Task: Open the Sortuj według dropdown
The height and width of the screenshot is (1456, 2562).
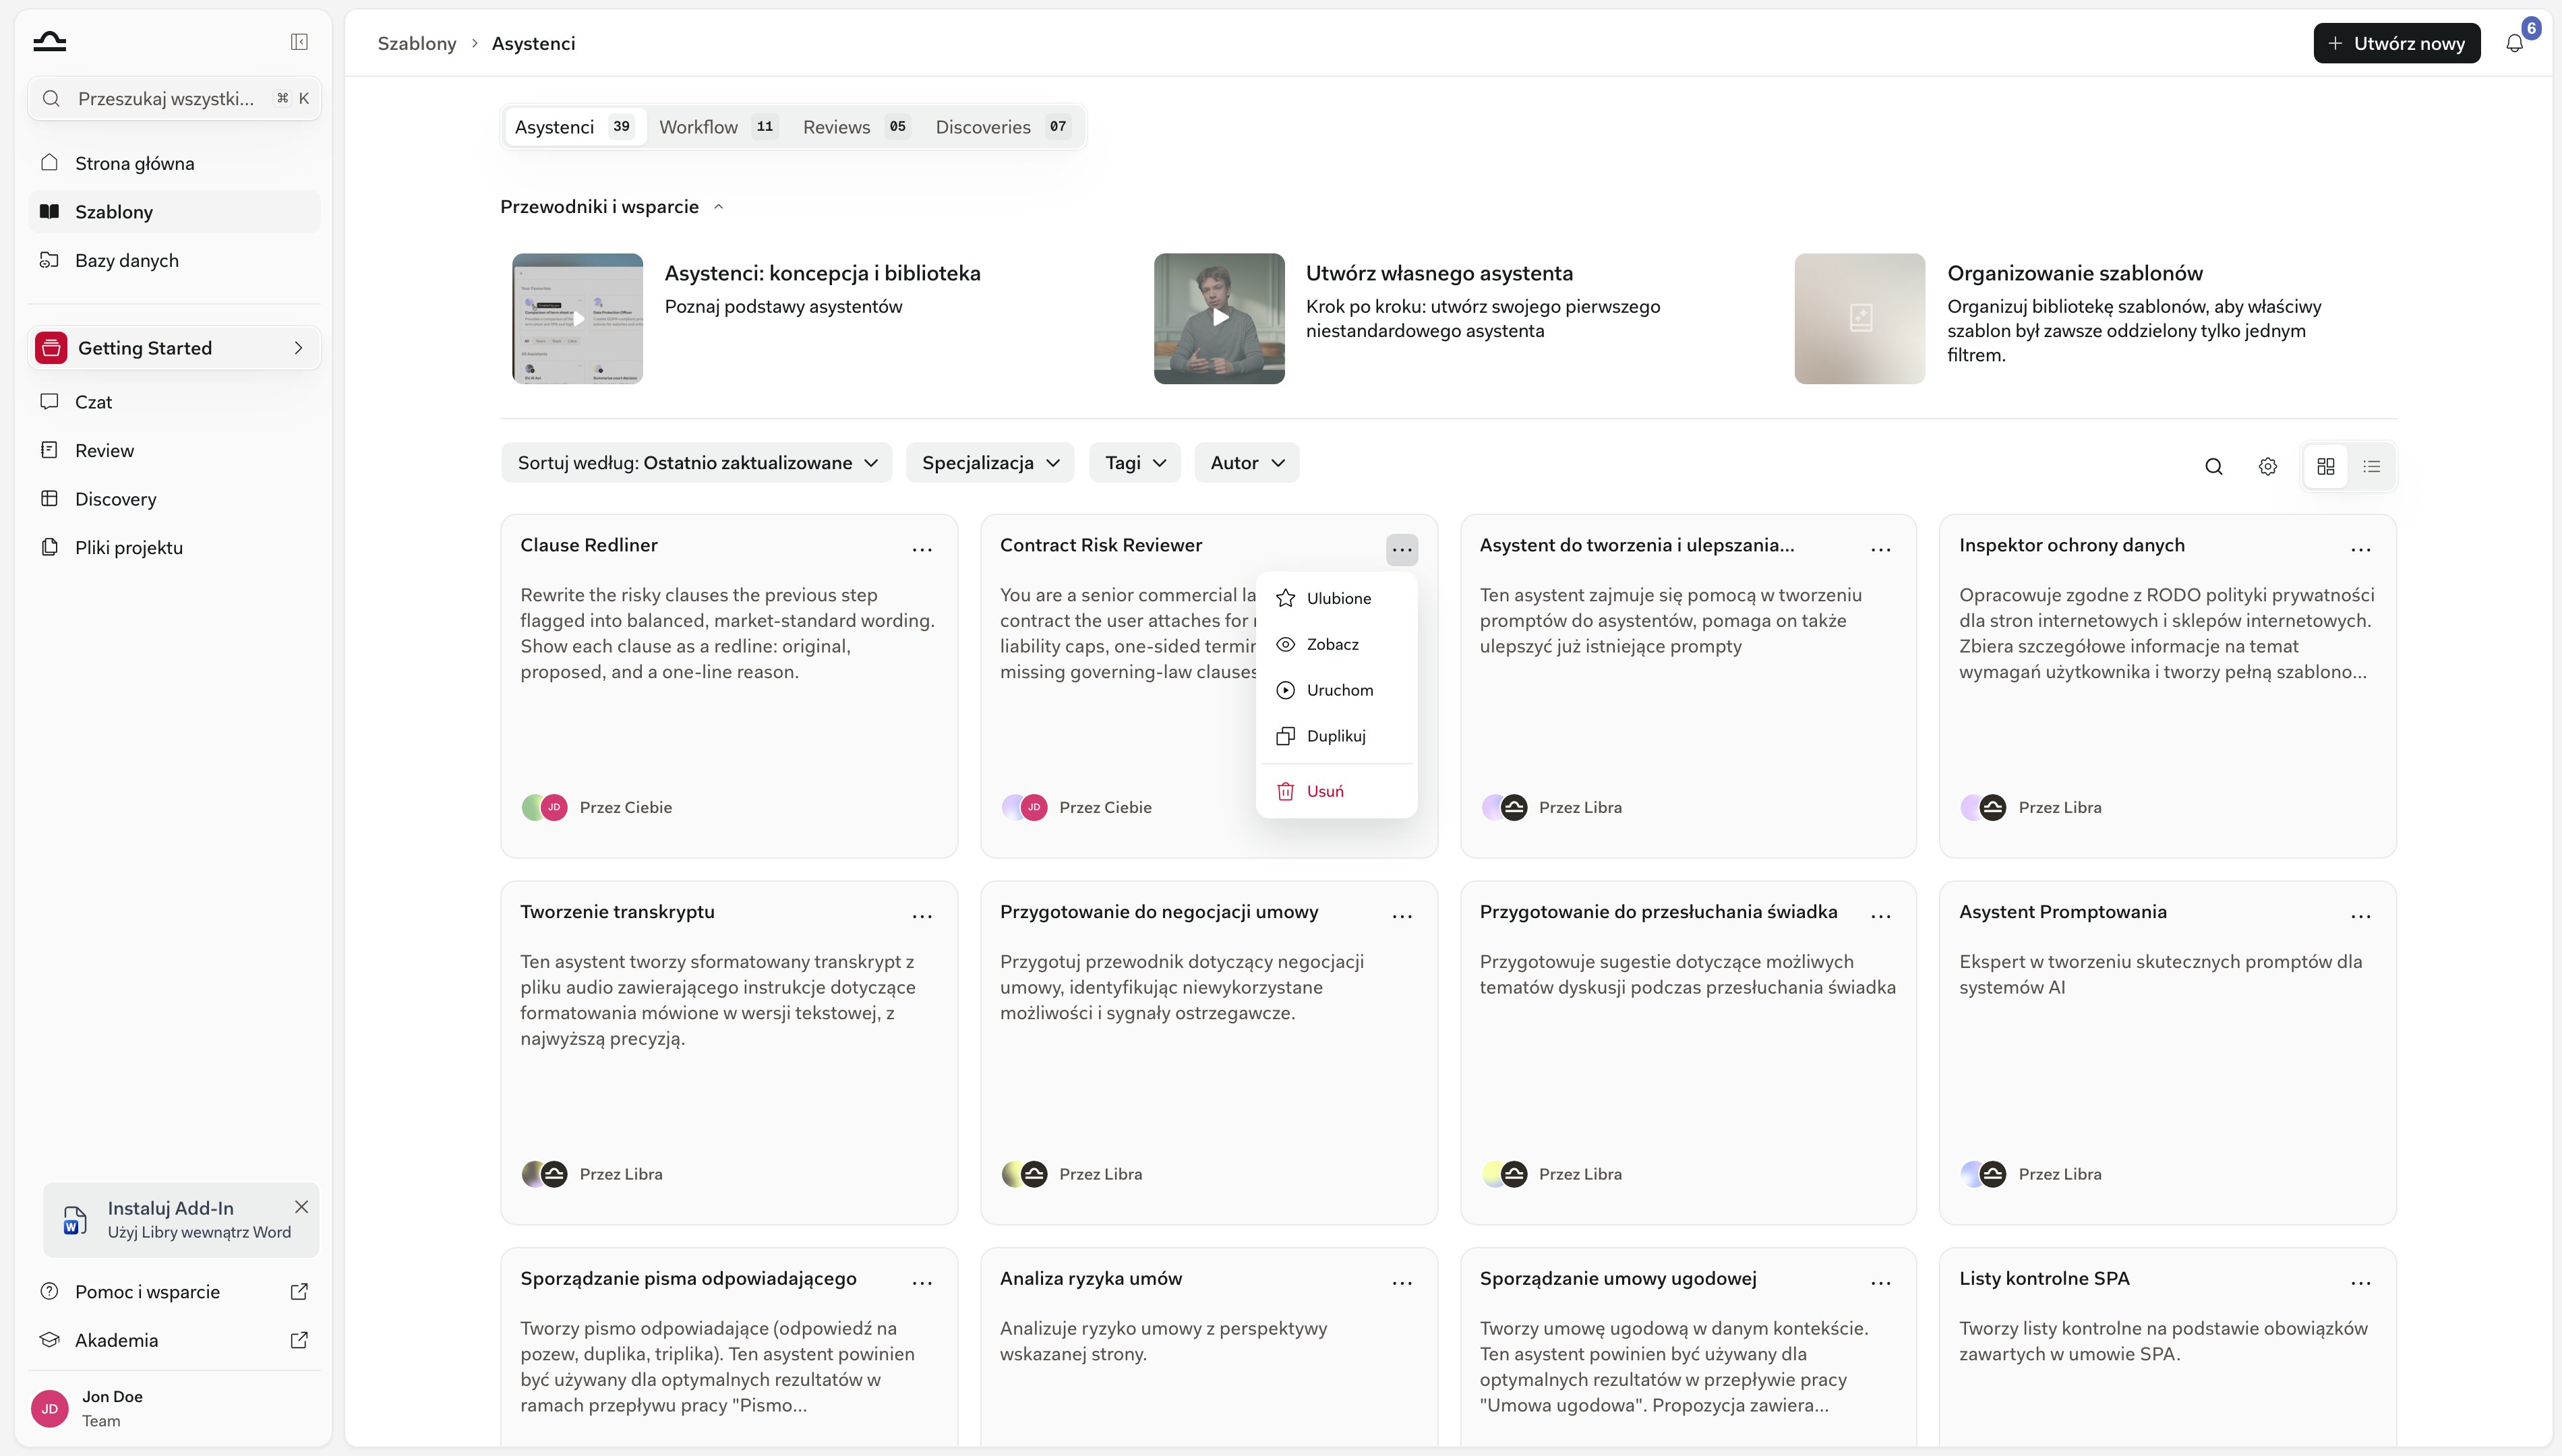Action: 697,463
